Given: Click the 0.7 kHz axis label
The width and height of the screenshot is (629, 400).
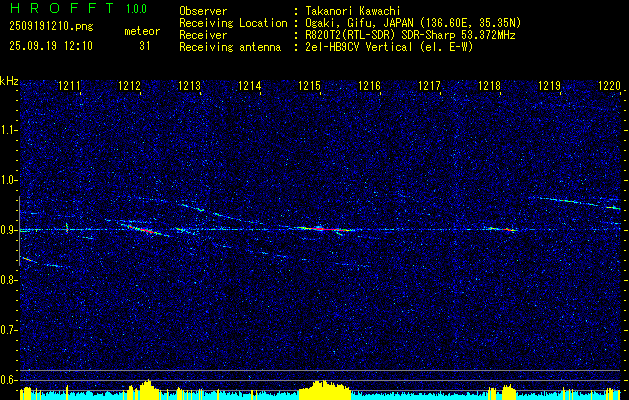Looking at the screenshot, I should tap(9, 330).
